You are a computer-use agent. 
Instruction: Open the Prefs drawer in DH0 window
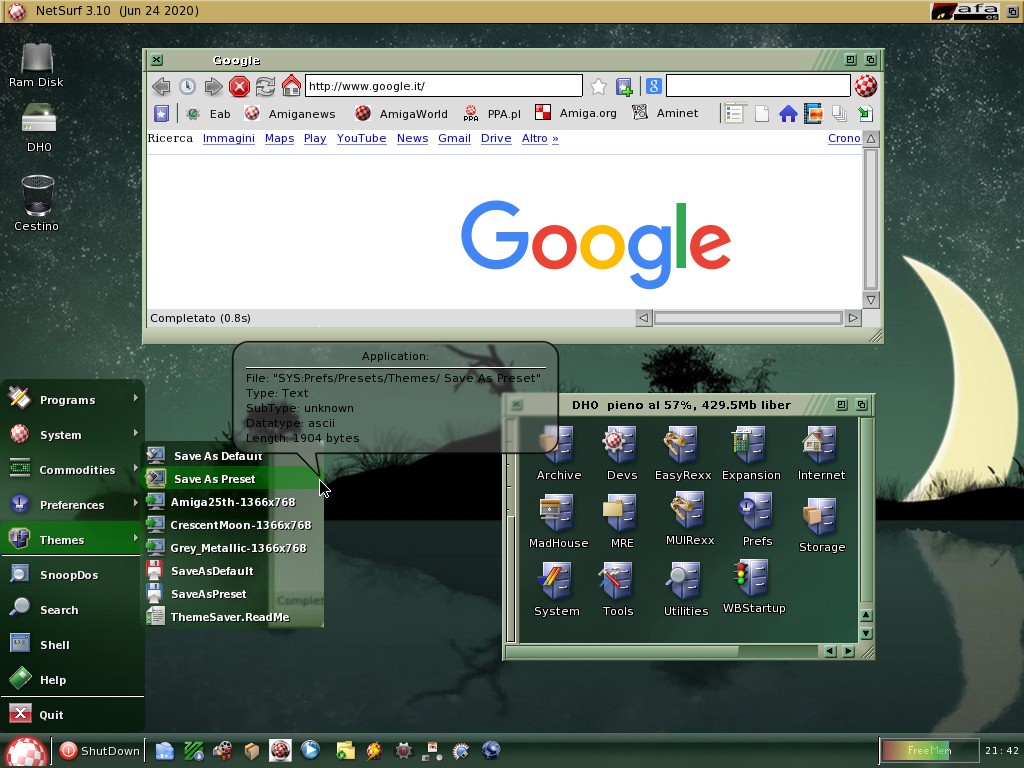pyautogui.click(x=756, y=517)
